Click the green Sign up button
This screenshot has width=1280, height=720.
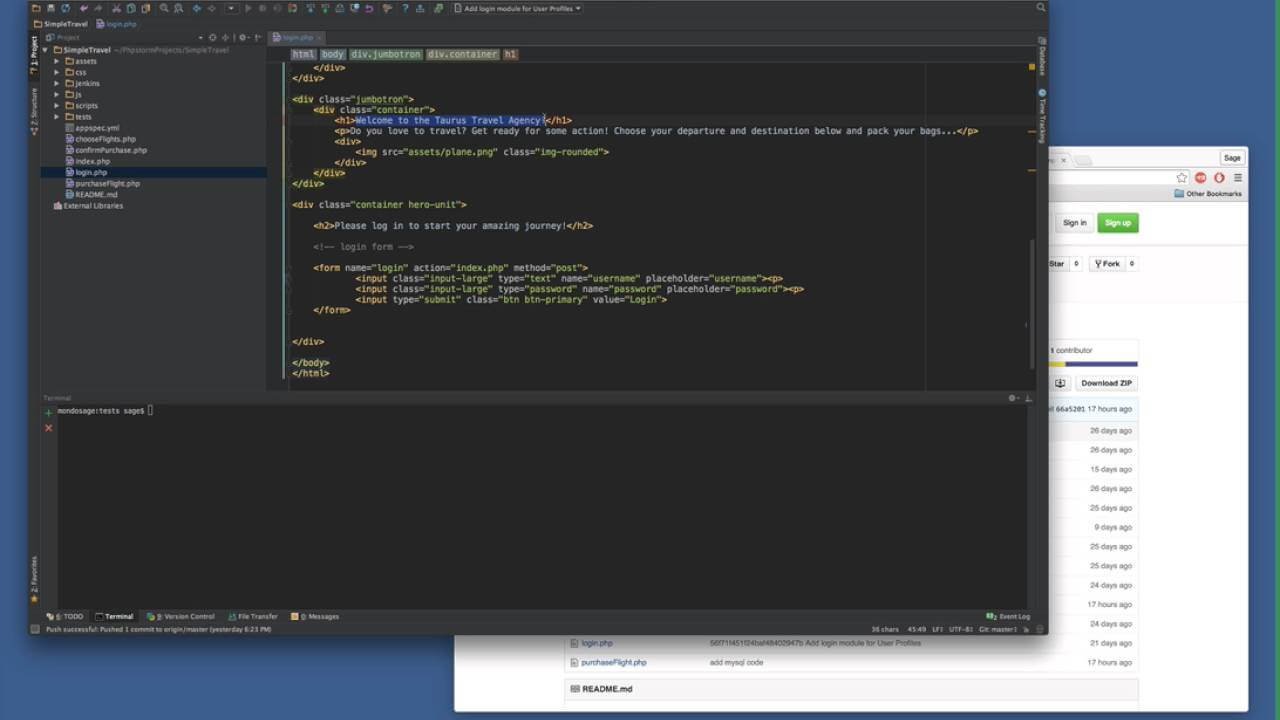pos(1117,223)
